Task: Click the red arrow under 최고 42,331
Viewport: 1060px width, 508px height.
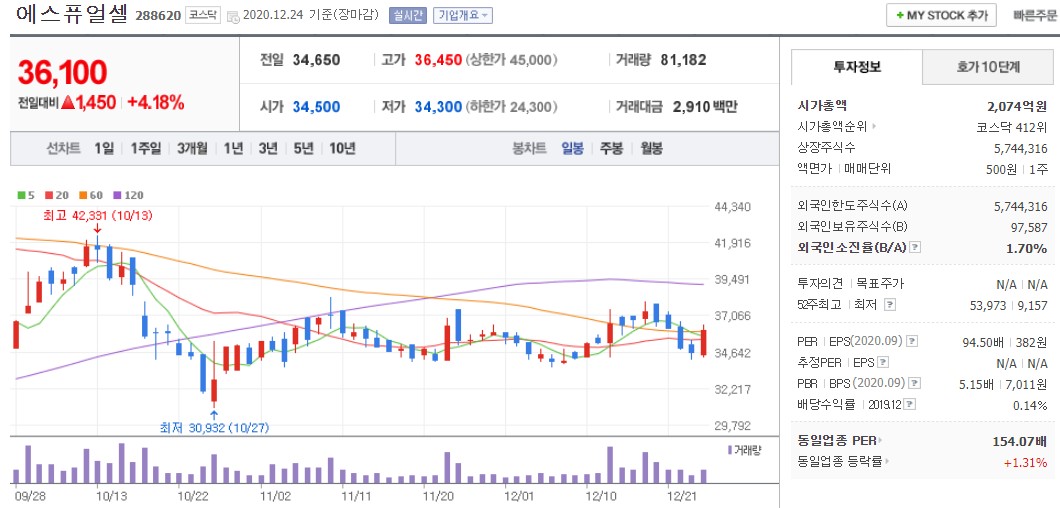Action: (97, 229)
